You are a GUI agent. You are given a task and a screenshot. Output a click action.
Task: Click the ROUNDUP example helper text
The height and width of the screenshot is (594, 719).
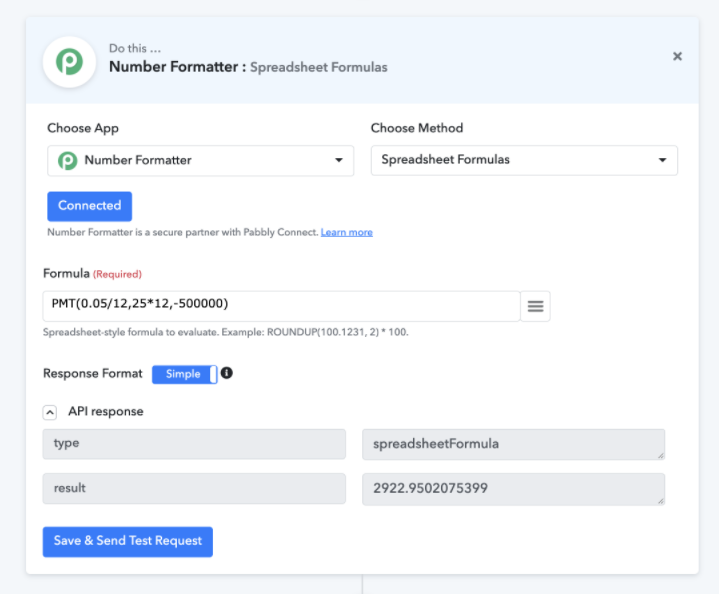click(226, 332)
